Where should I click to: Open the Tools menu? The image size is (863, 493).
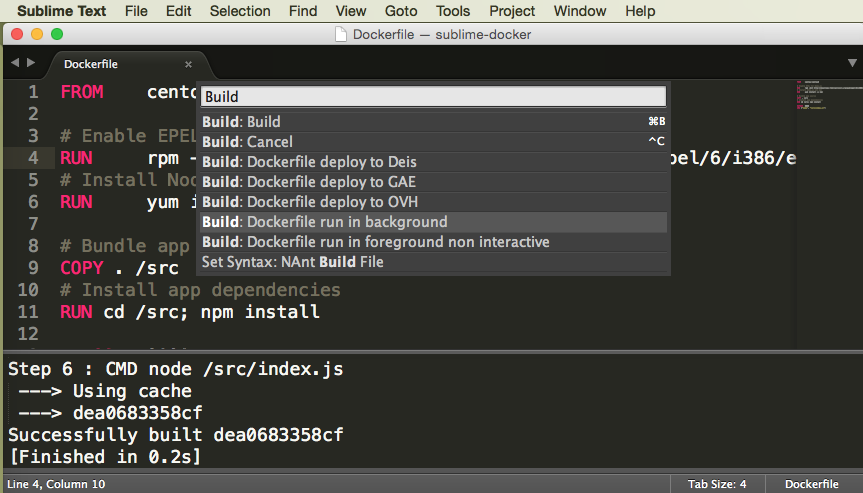[x=453, y=11]
